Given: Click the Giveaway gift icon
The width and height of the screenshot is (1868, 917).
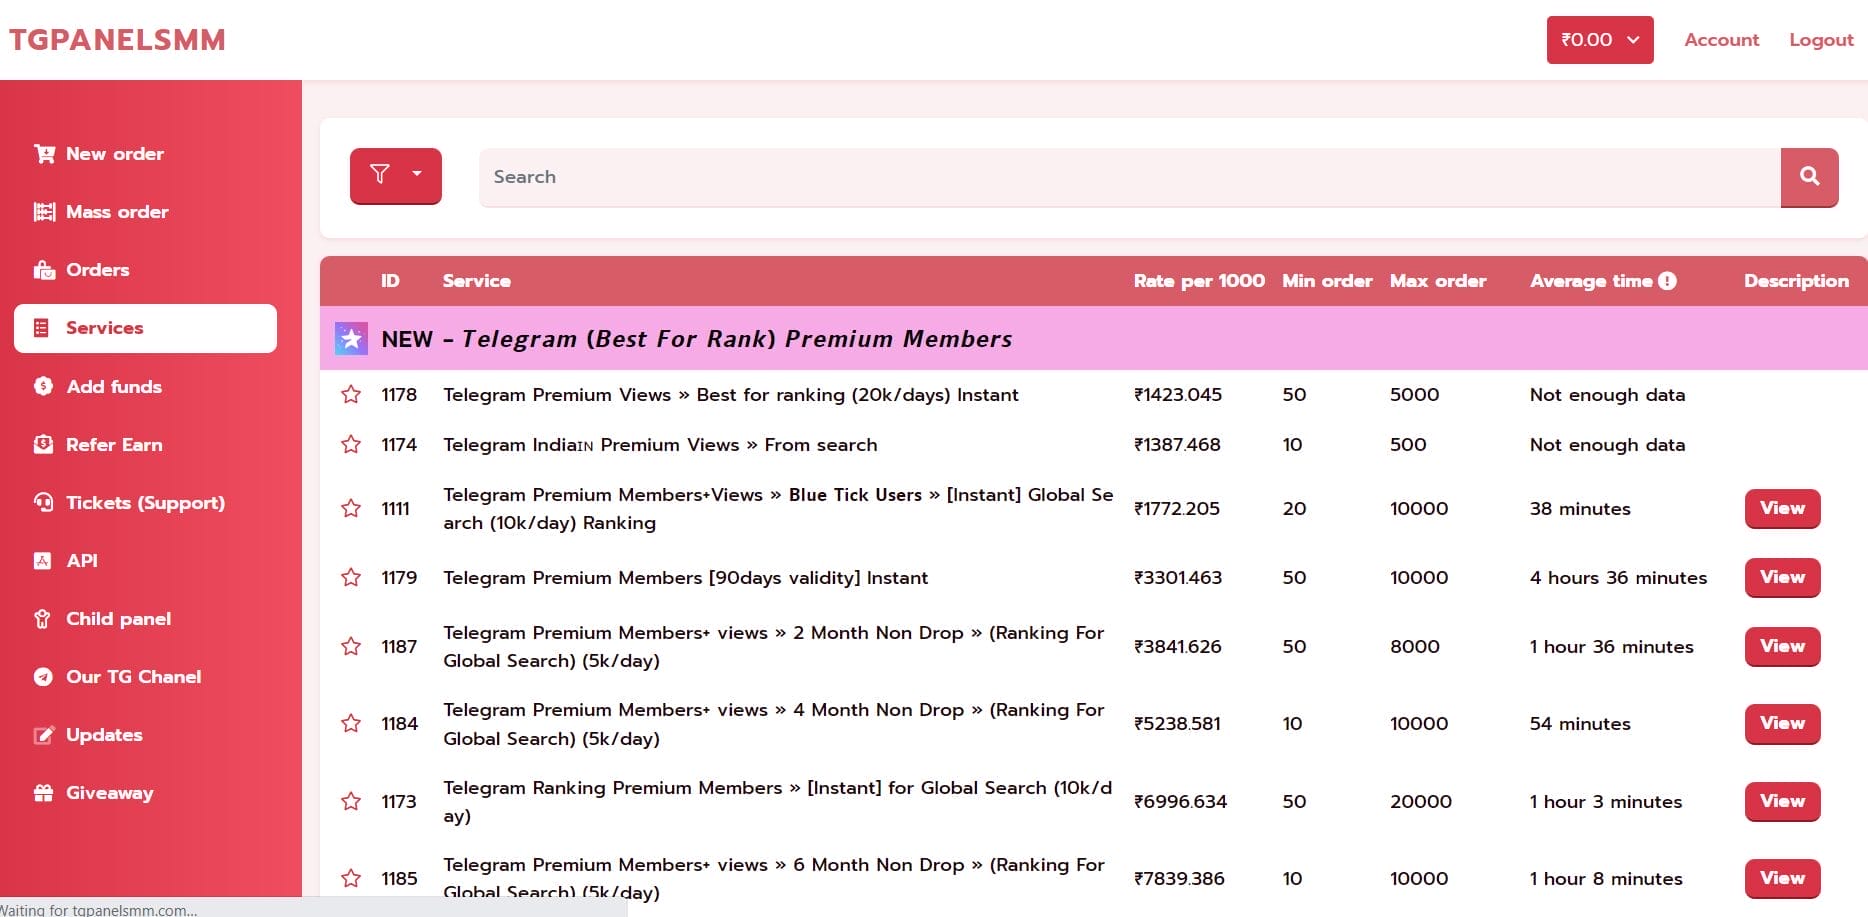Looking at the screenshot, I should pos(43,793).
